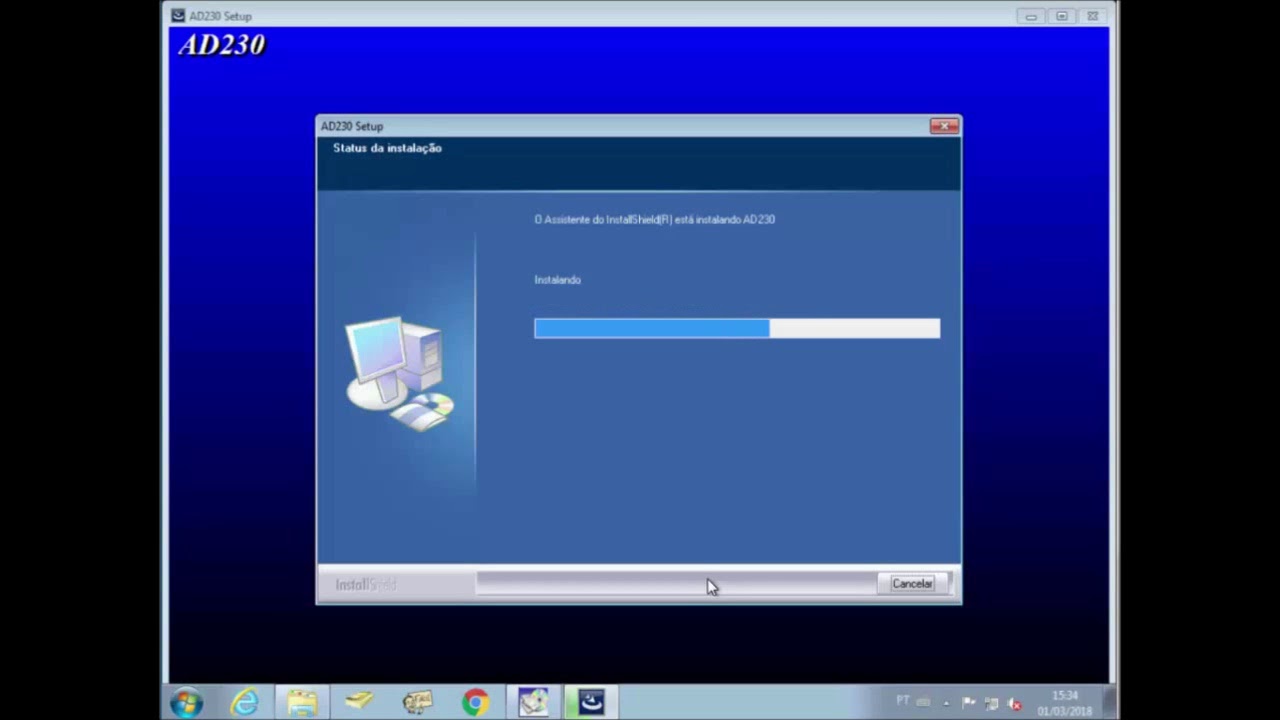Switch to the AD230 setup taskbar icon

pyautogui.click(x=591, y=702)
